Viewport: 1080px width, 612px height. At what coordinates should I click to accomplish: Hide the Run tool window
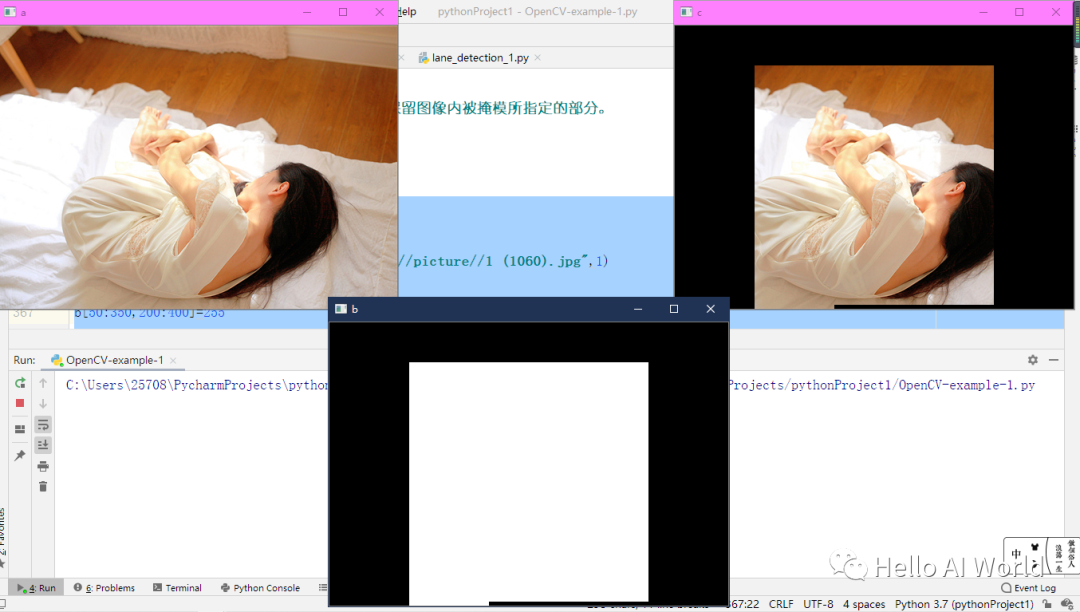point(1053,359)
